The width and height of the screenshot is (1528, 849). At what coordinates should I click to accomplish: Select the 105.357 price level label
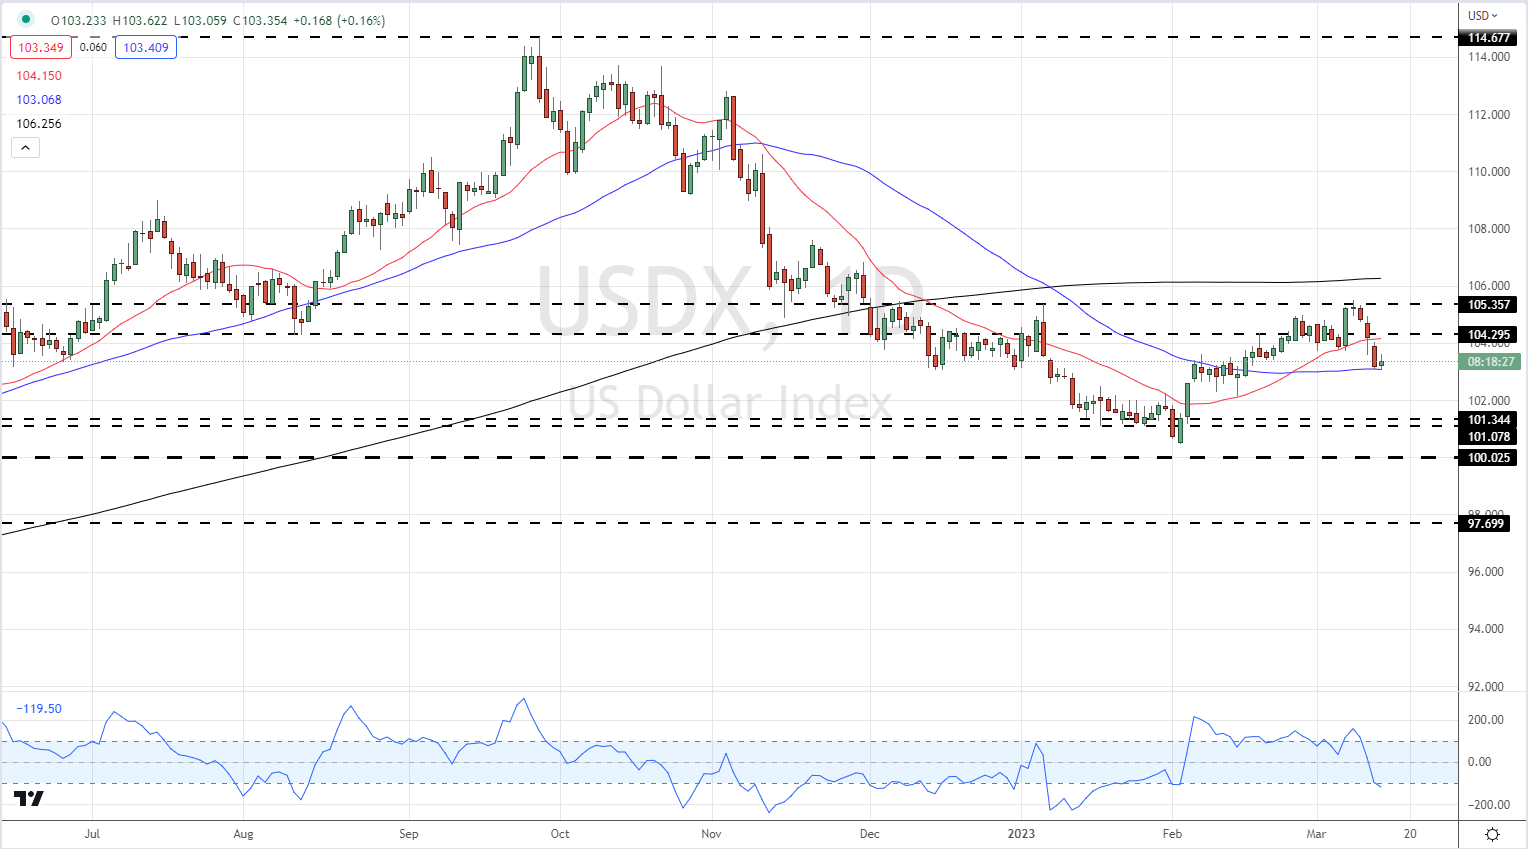coord(1489,305)
